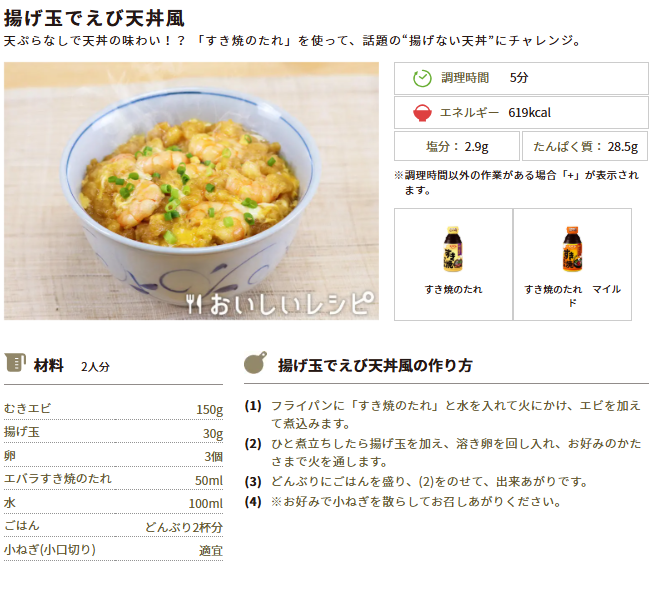
Task: Click the fork-and-knife おいしいレシピ watermark logo
Action: click(280, 303)
